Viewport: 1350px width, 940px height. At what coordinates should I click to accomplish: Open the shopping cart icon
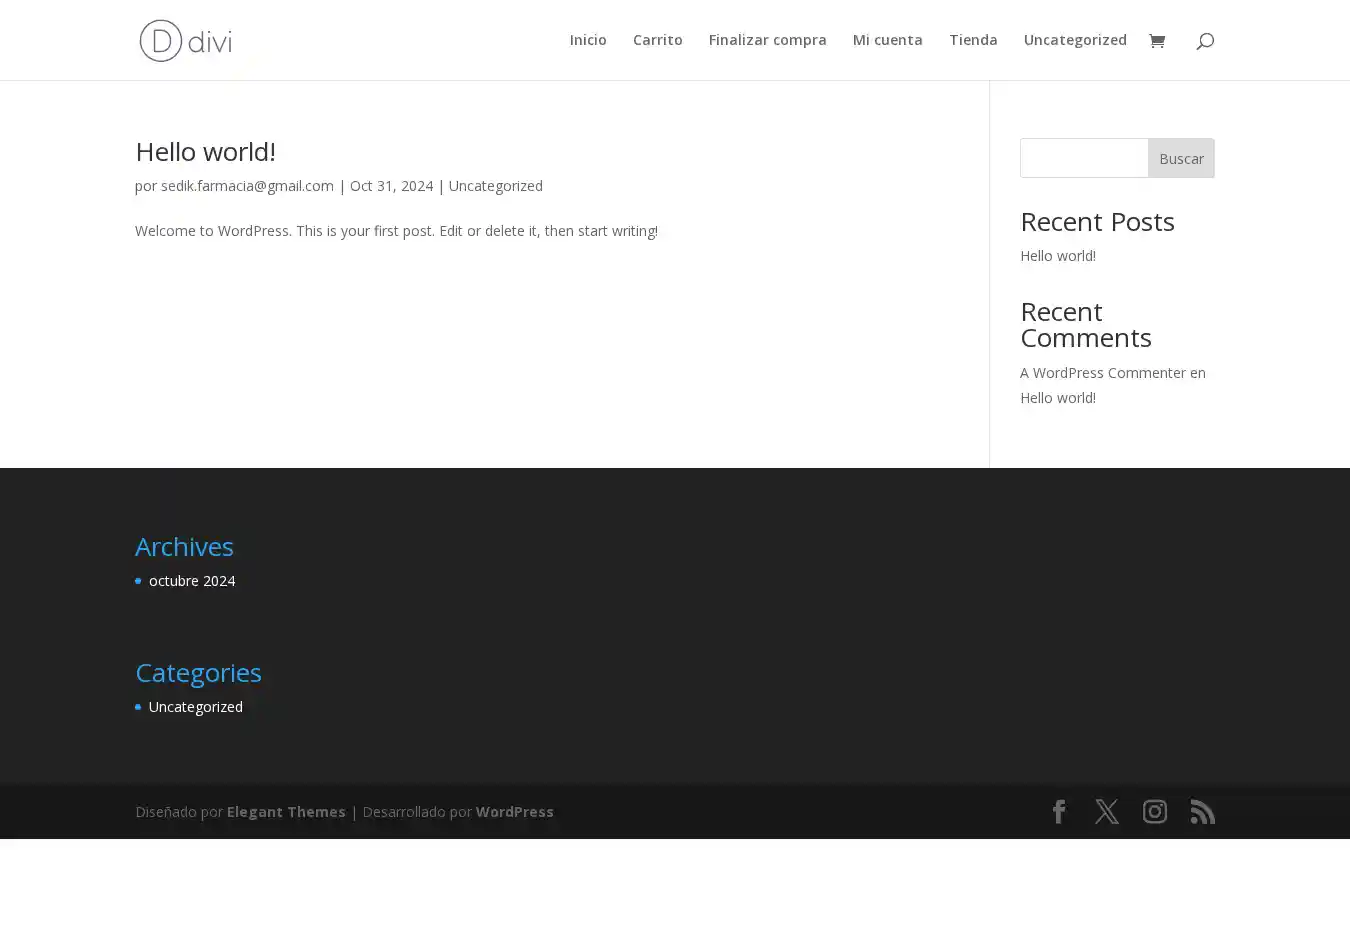click(1157, 41)
